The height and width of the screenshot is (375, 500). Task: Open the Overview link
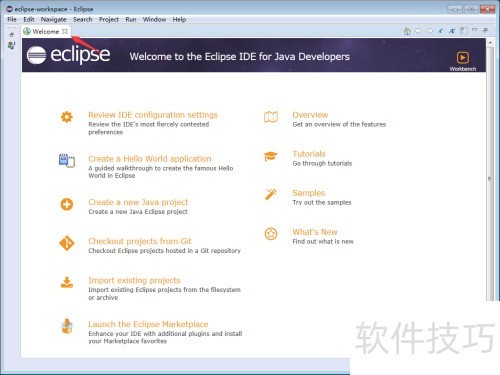click(x=310, y=115)
